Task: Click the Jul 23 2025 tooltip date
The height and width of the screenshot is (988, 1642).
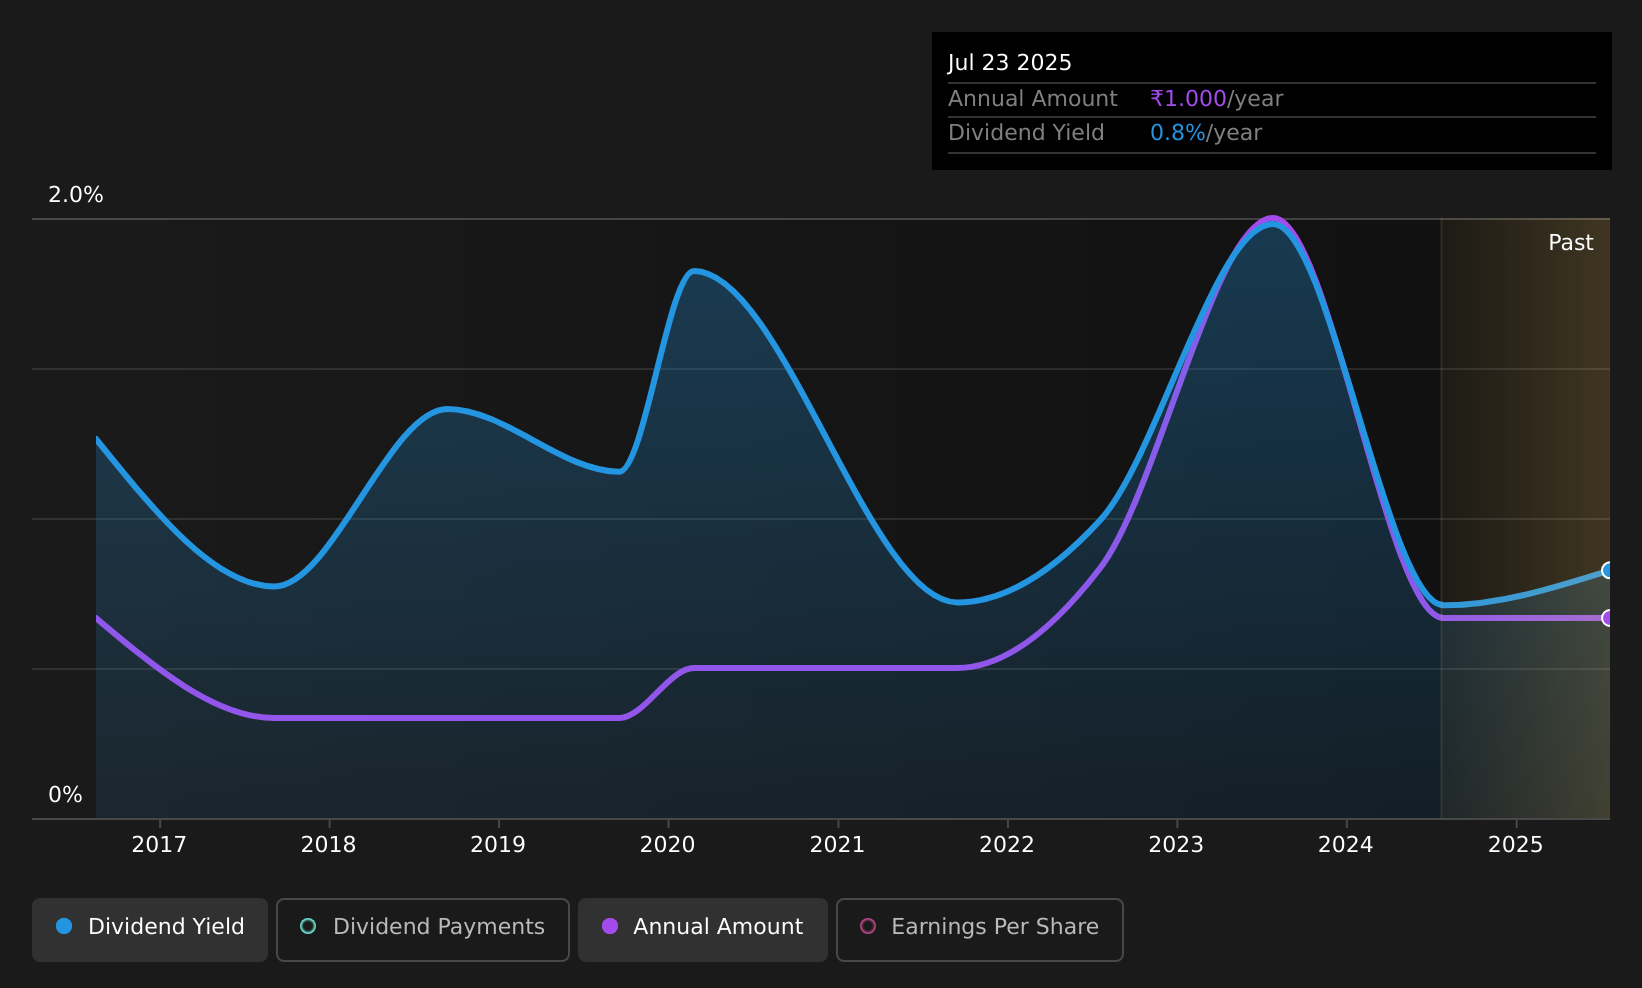Action: tap(1010, 63)
